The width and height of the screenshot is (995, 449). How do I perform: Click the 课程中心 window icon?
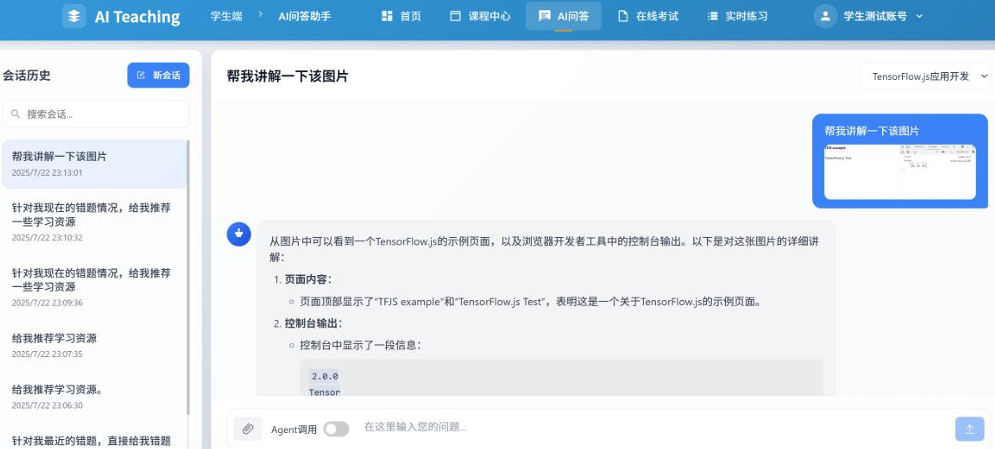point(455,16)
